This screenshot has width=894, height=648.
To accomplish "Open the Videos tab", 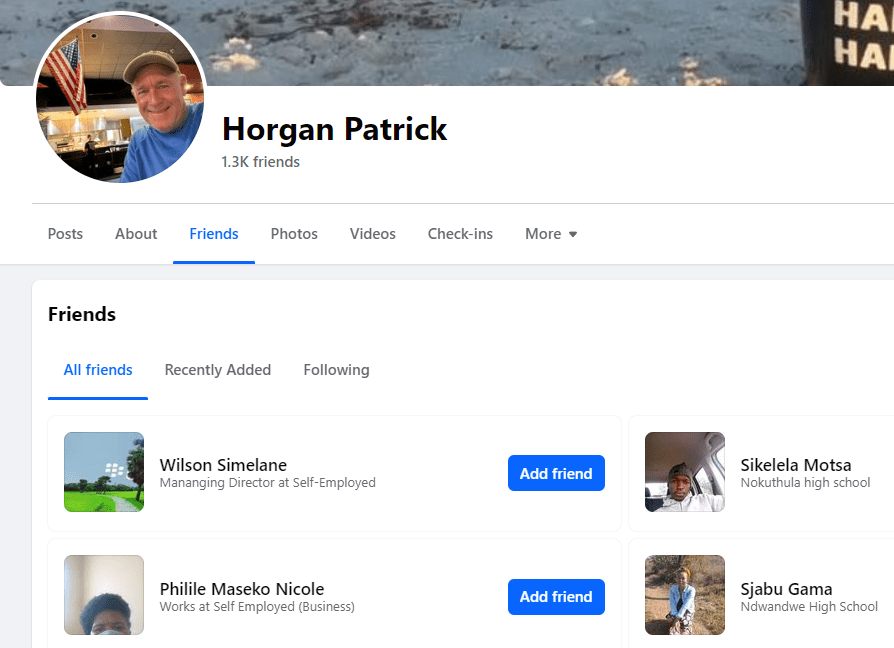I will (x=373, y=234).
